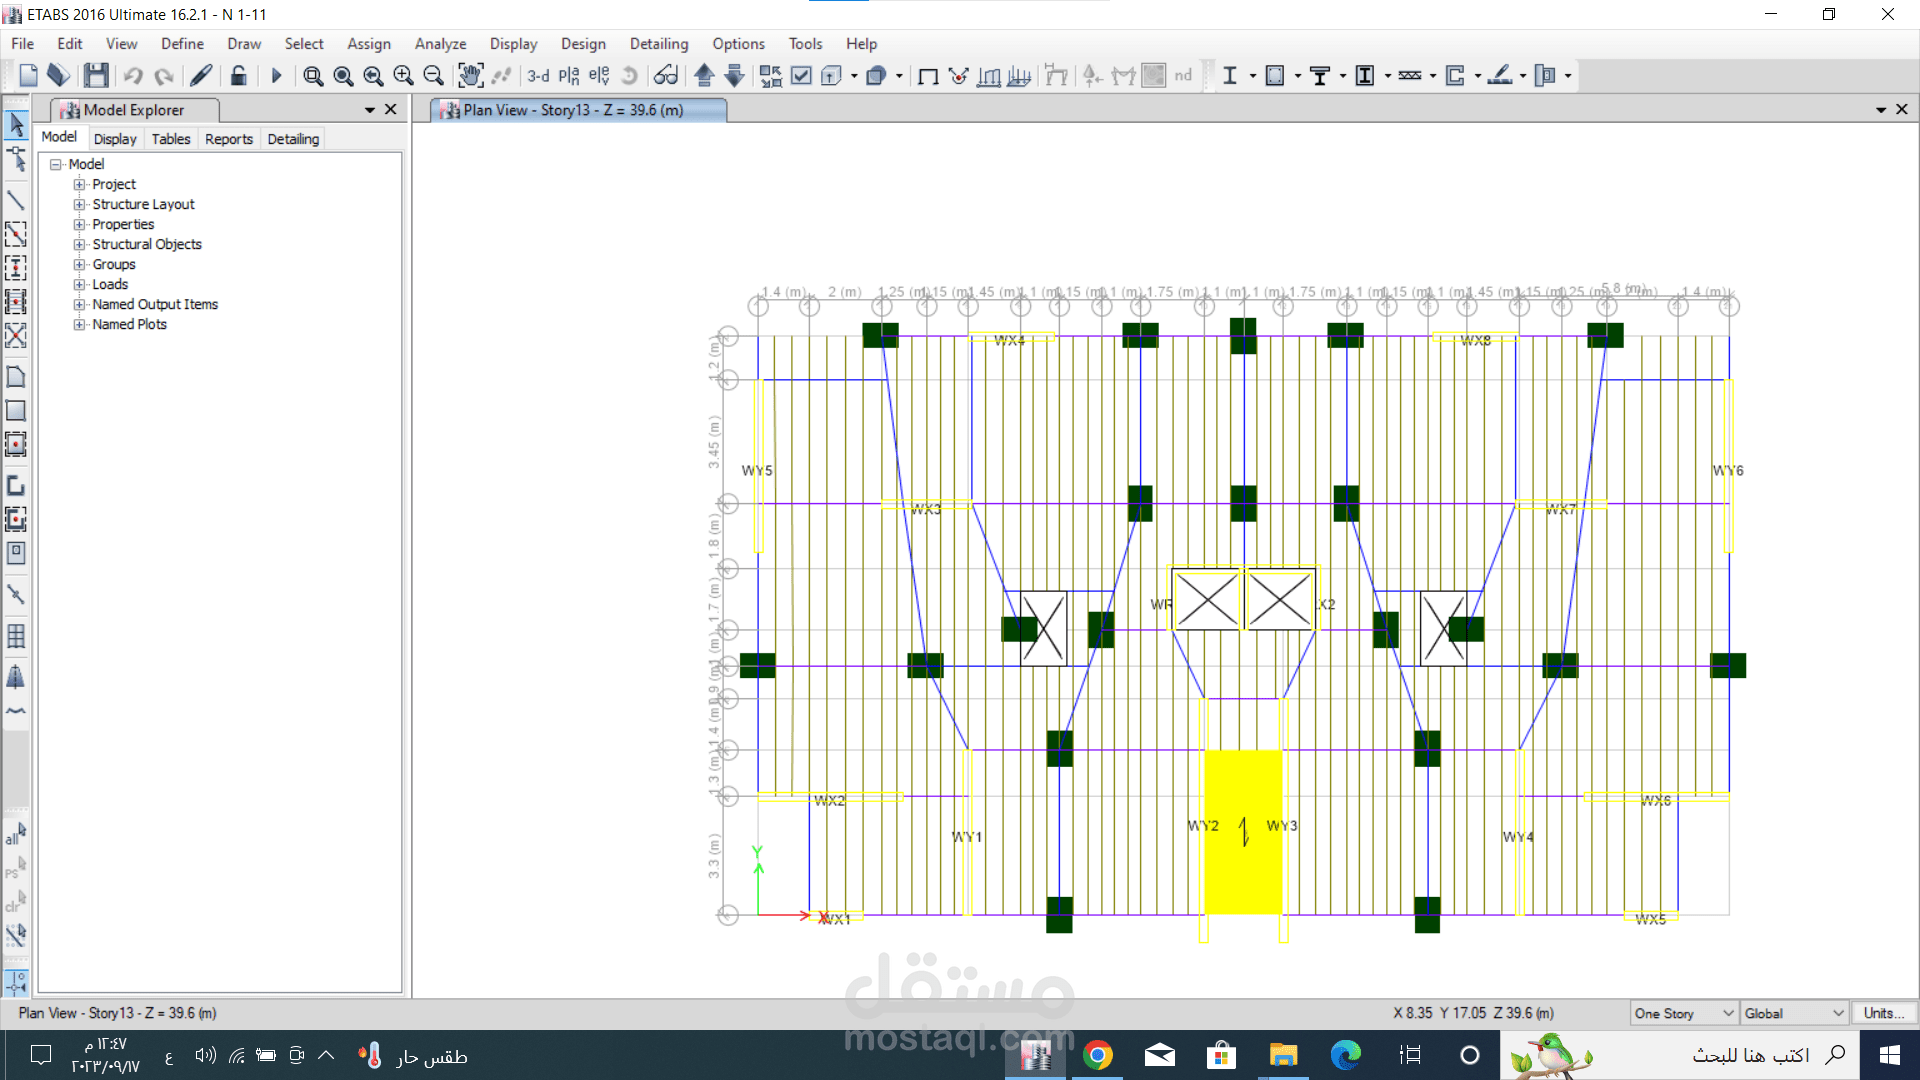The height and width of the screenshot is (1080, 1920).
Task: Save the model with the floppy disk icon
Action: (96, 75)
